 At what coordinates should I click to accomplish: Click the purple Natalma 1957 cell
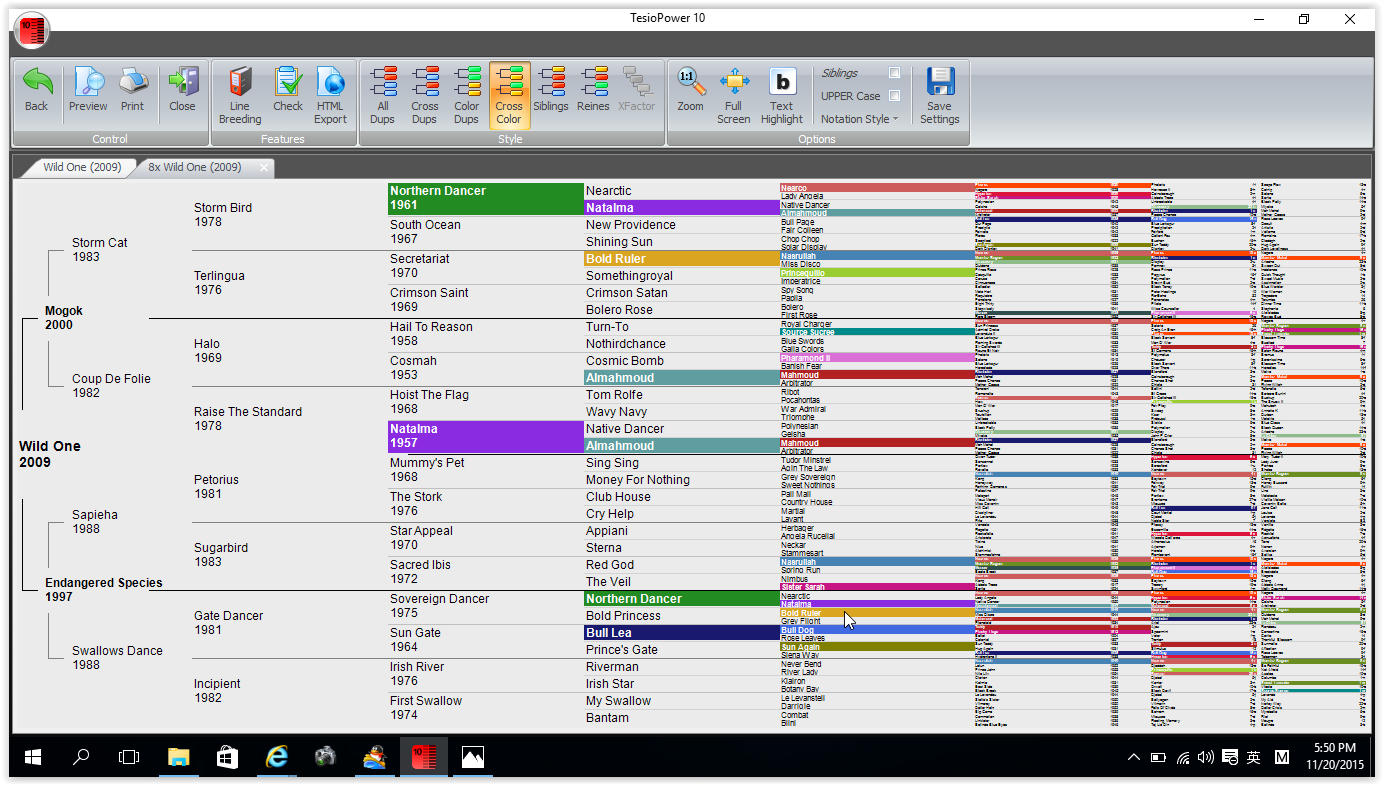(x=485, y=436)
